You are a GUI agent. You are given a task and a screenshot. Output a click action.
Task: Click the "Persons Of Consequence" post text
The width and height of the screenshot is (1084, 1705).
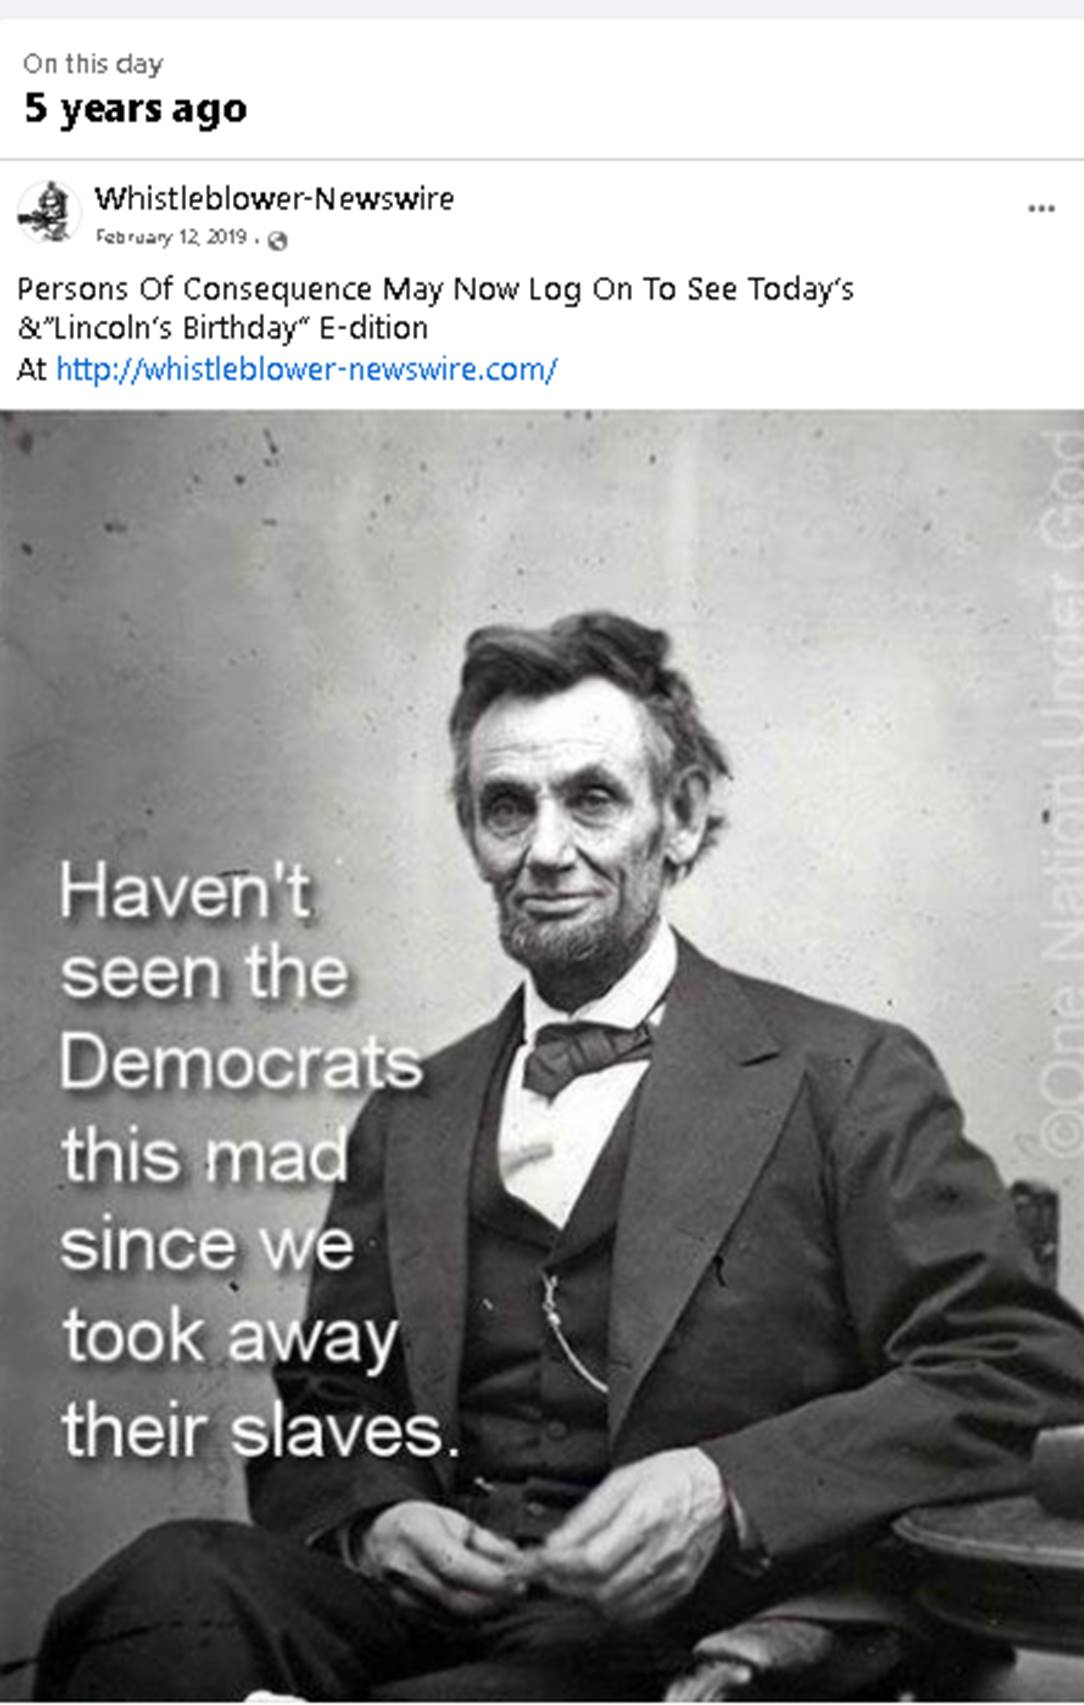pos(195,289)
